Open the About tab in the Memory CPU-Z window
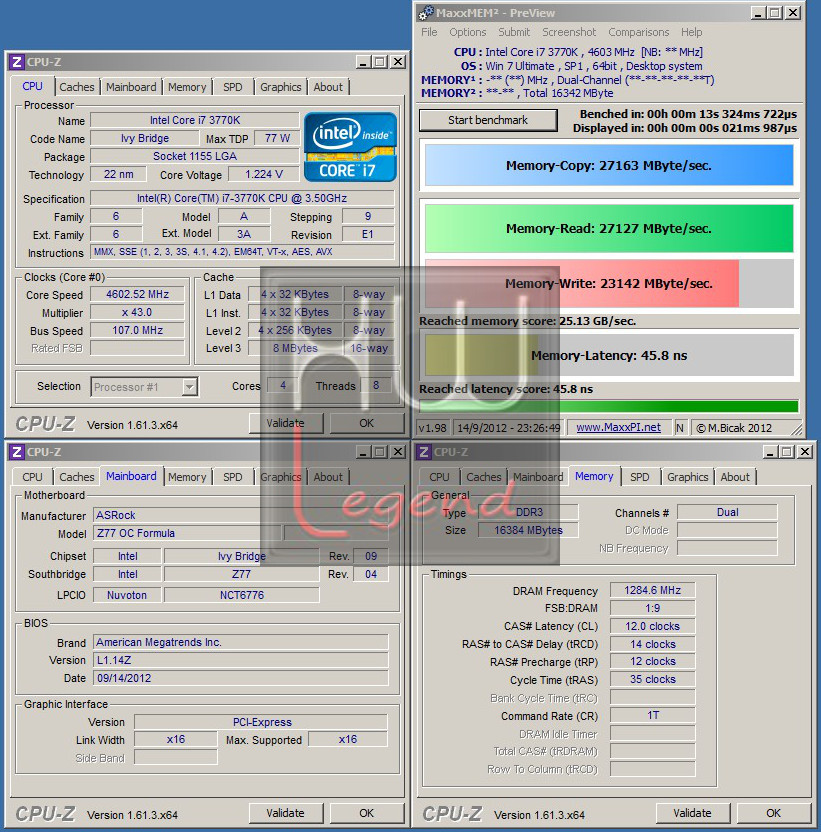This screenshot has width=821, height=832. point(735,477)
